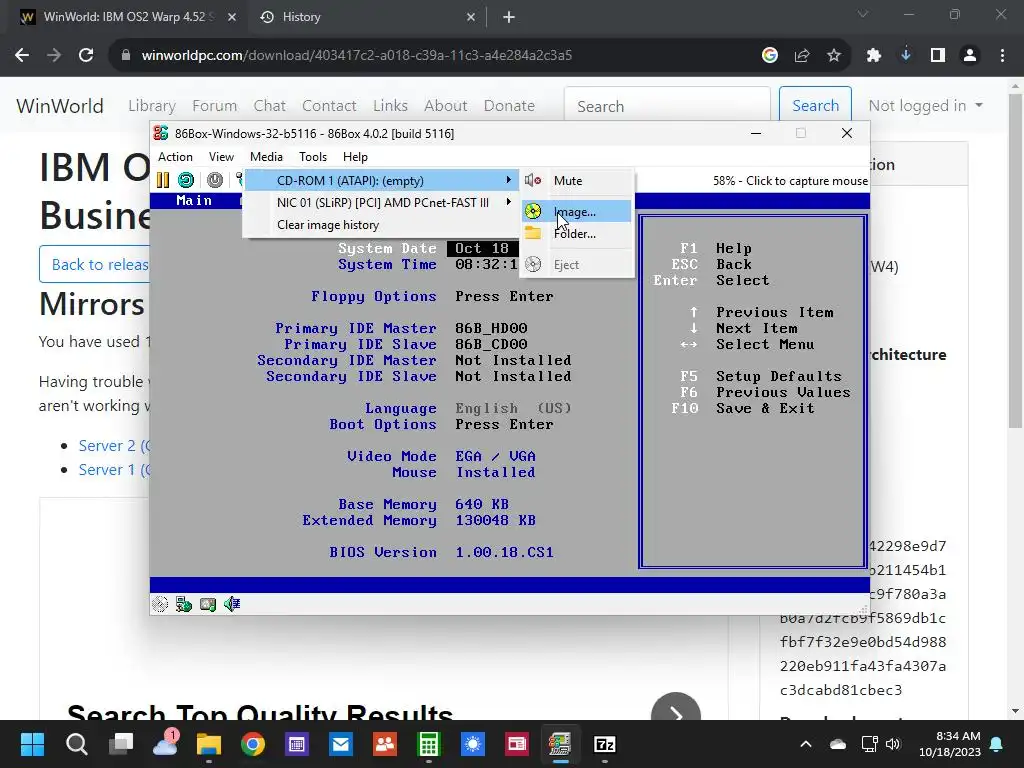Screen dimensions: 1024x768
Task: Toggle the Chrome side panel icon
Action: click(938, 55)
